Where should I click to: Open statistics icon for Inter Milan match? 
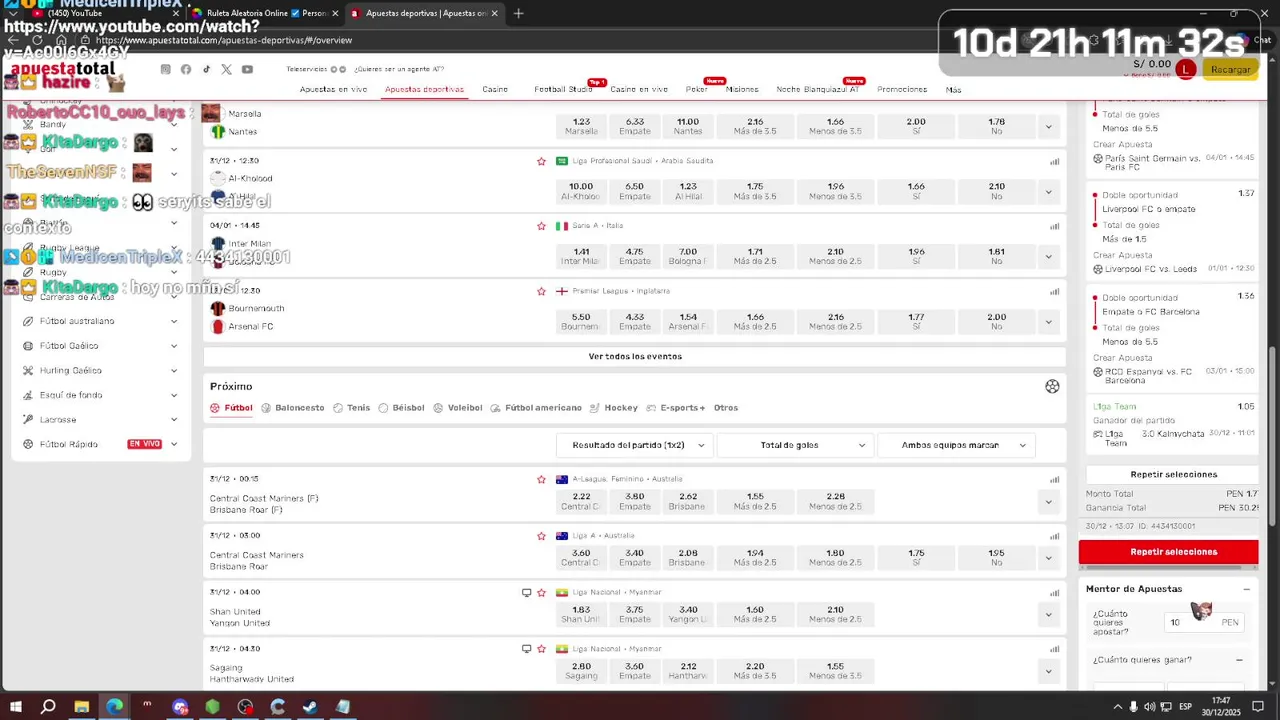tap(1054, 226)
